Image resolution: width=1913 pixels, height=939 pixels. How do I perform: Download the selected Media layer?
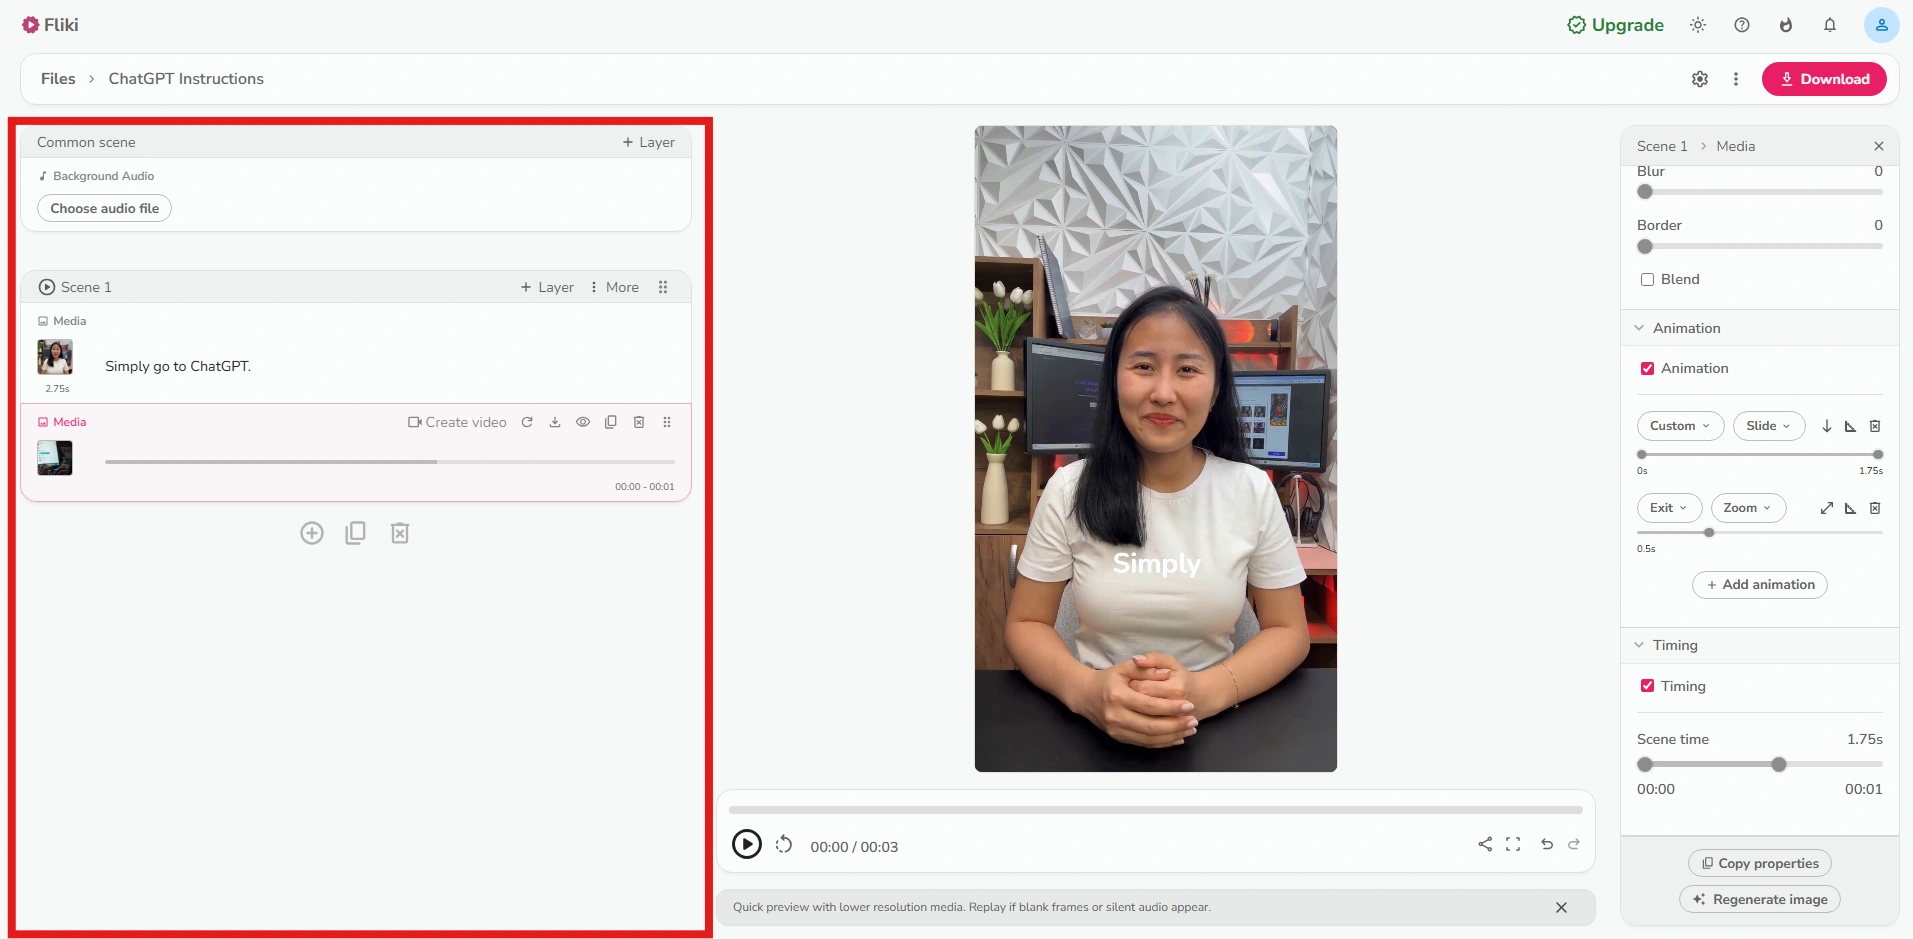pos(555,422)
